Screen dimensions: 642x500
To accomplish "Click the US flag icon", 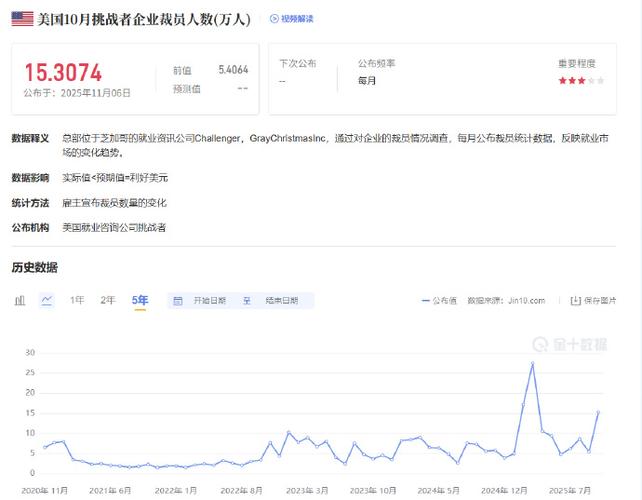I will (x=22, y=19).
